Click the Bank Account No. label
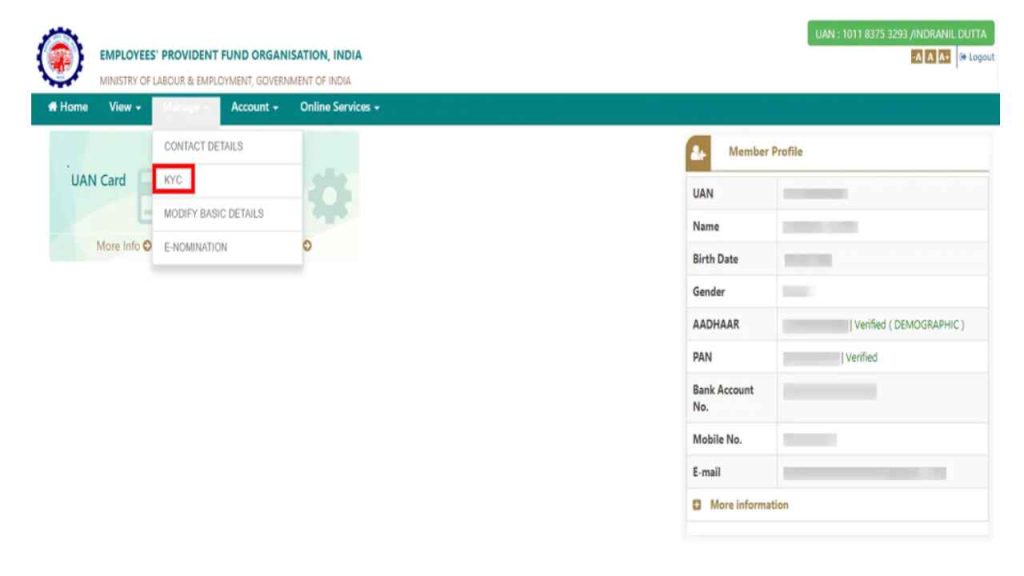This screenshot has width=1024, height=576. 723,398
